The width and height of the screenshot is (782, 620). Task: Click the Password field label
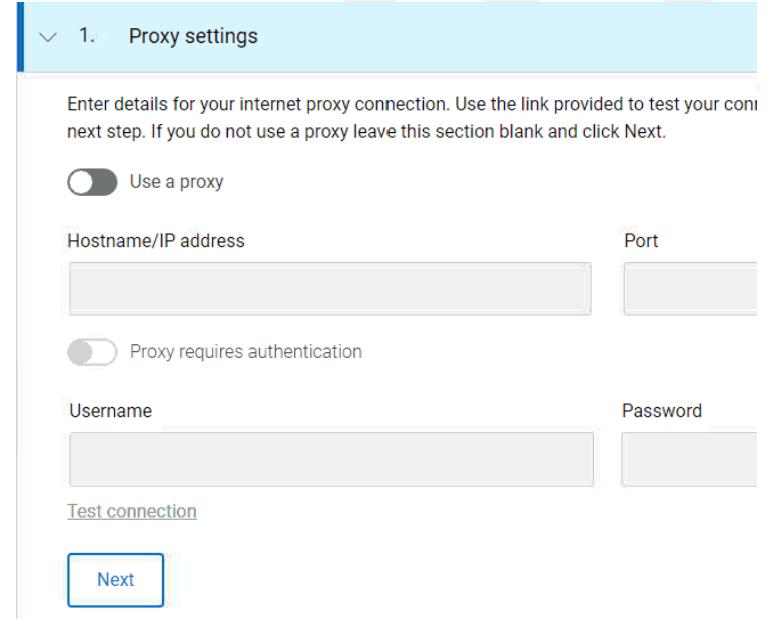pyautogui.click(x=662, y=411)
